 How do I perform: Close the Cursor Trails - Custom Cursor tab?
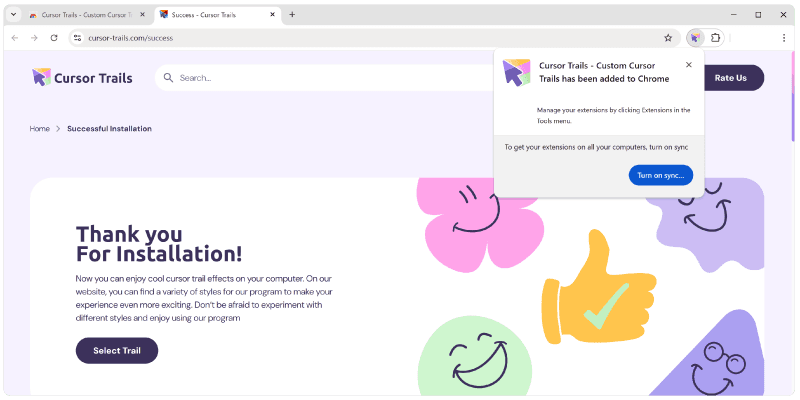142,15
